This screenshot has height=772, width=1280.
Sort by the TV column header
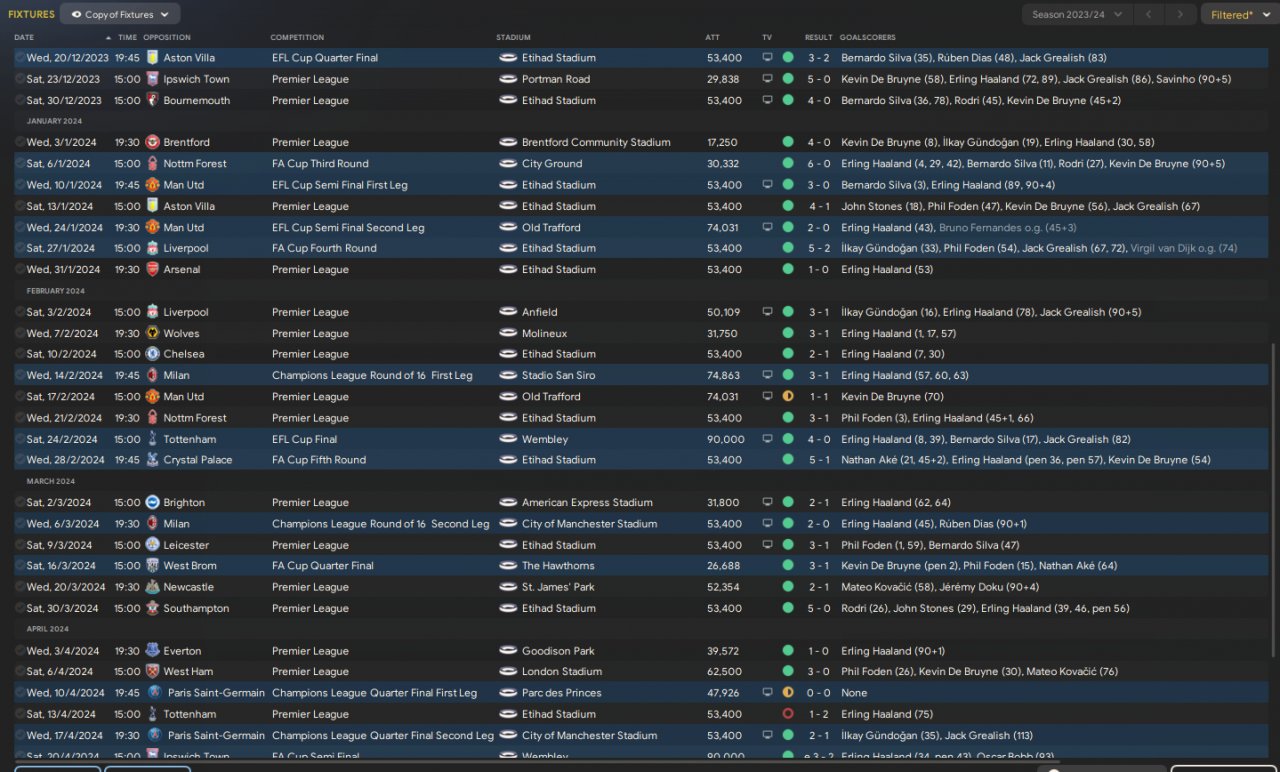click(x=767, y=37)
